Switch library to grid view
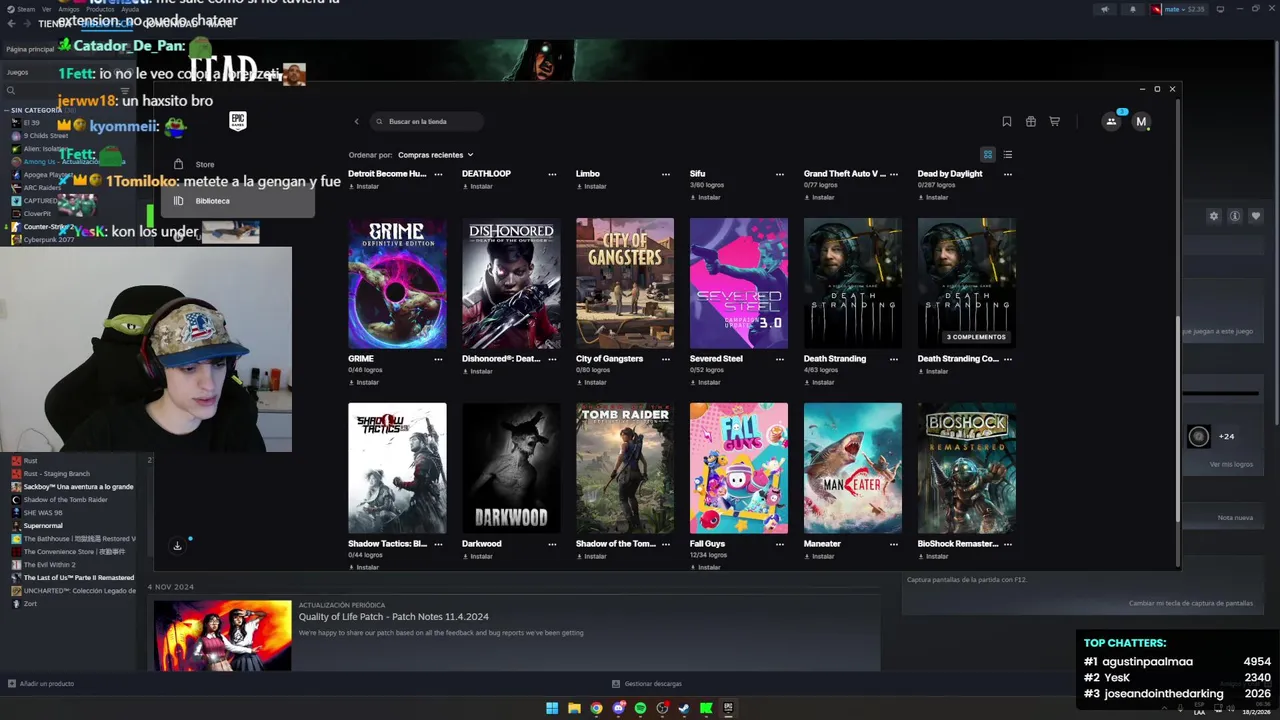This screenshot has width=1280, height=720. tap(988, 155)
